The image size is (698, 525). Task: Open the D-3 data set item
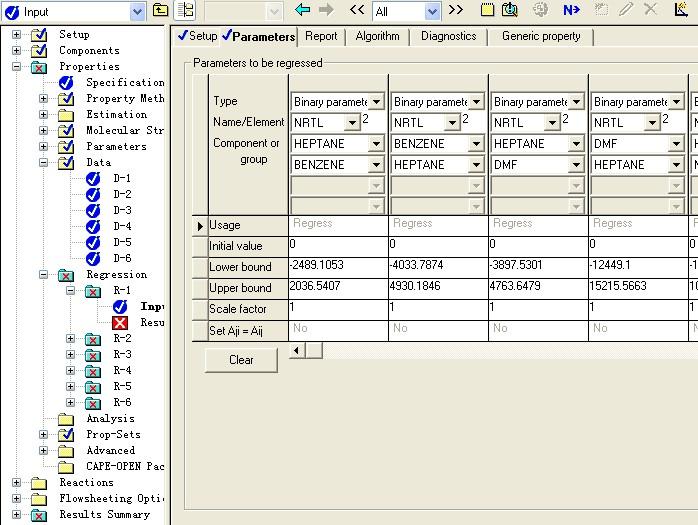[x=121, y=210]
